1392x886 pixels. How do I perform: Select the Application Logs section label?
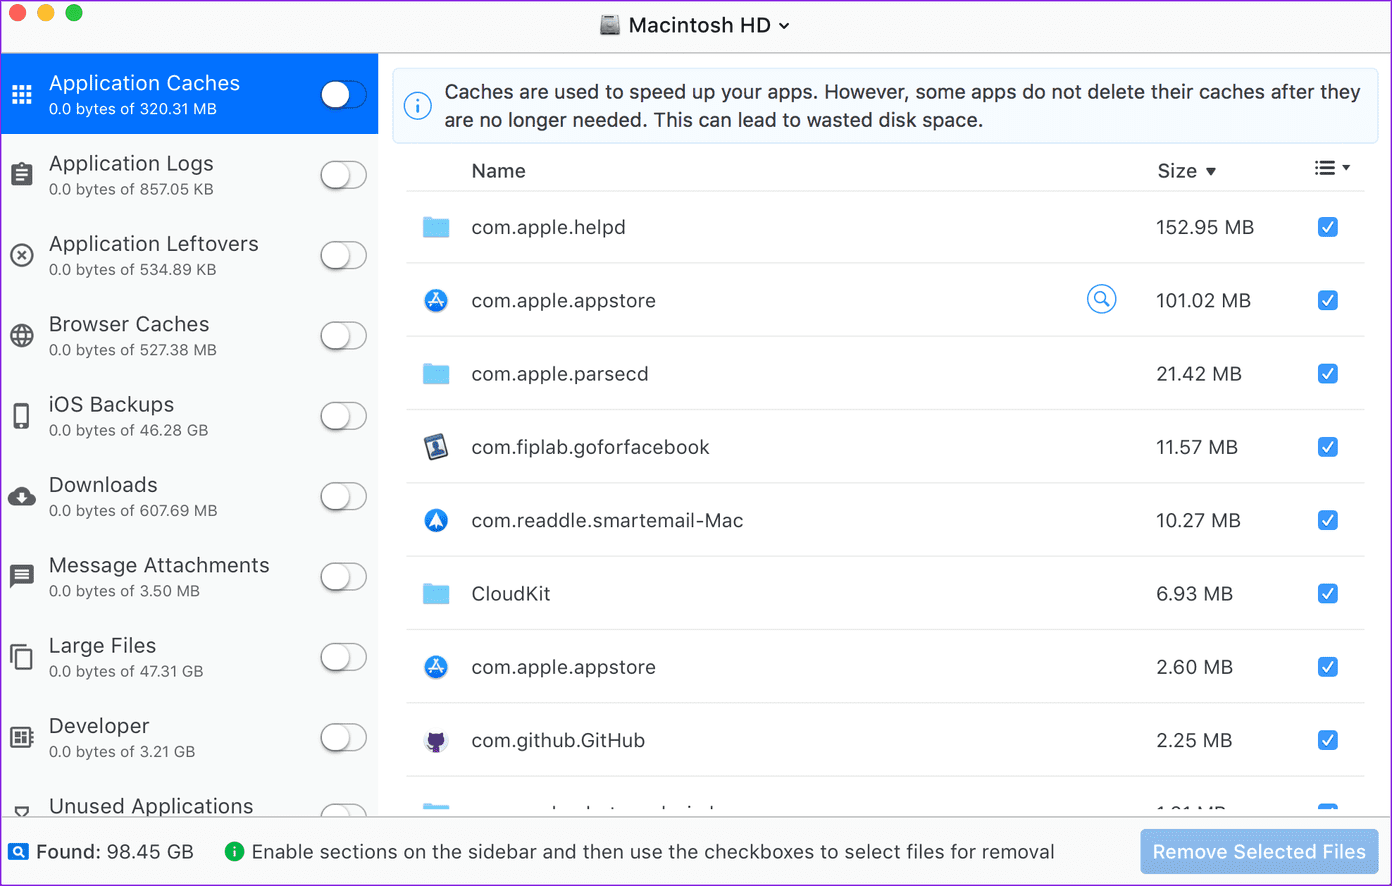coord(131,163)
